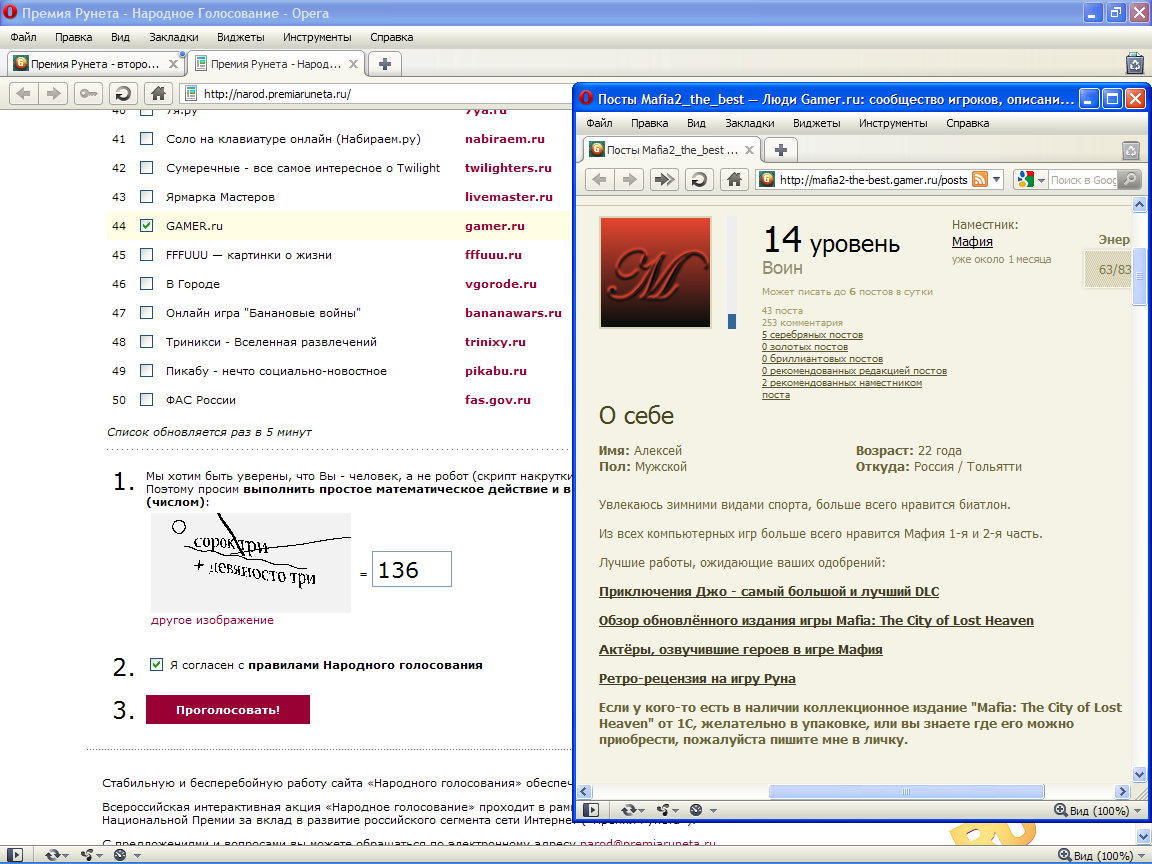
Task: Open Файл menu in Премия Рунета window
Action: [x=24, y=37]
